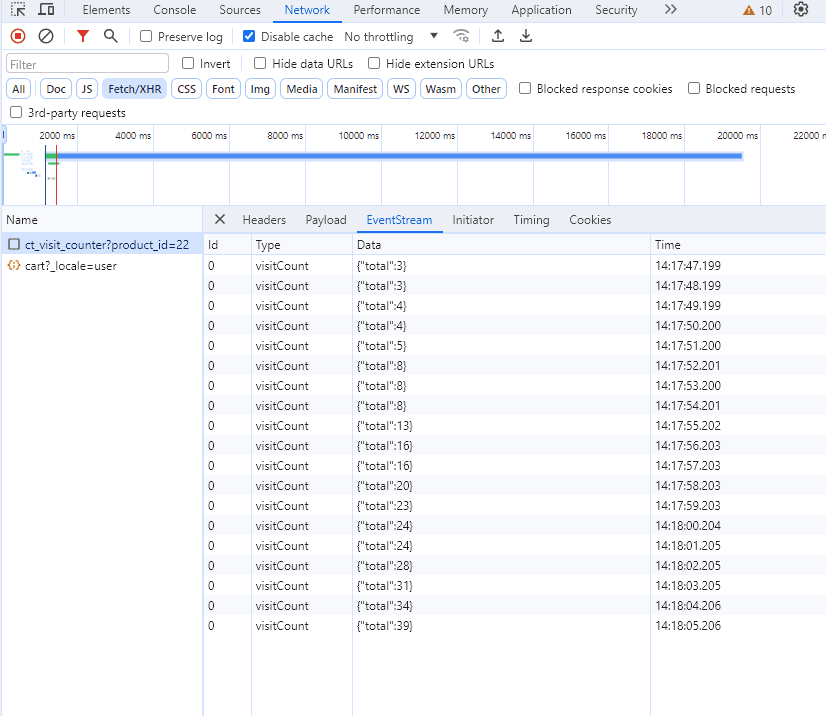View the Initiator tab
The image size is (826, 716).
[473, 220]
